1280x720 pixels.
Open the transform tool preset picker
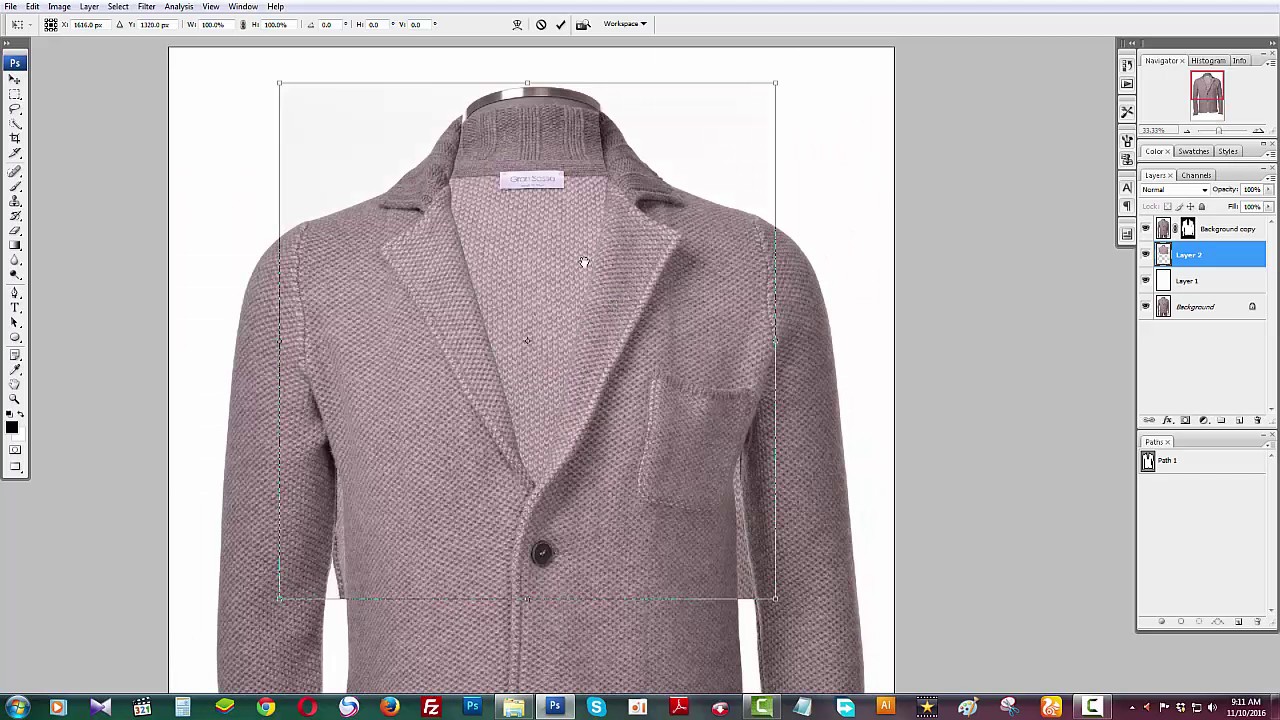click(22, 24)
